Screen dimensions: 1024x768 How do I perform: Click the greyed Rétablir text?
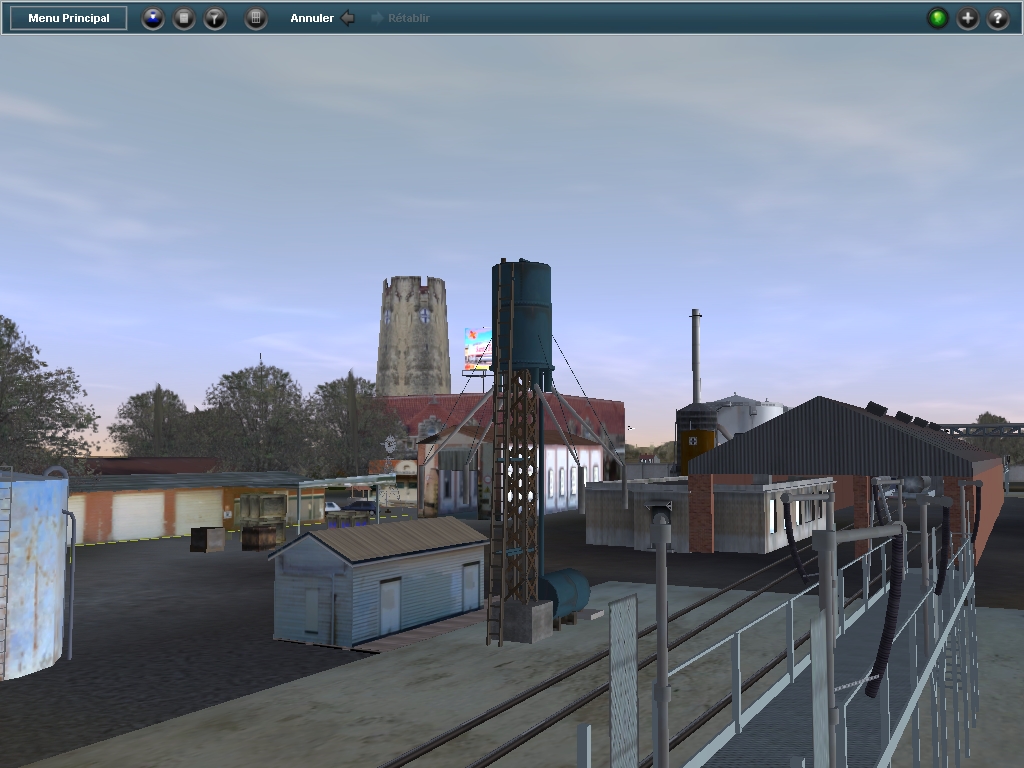pos(409,18)
